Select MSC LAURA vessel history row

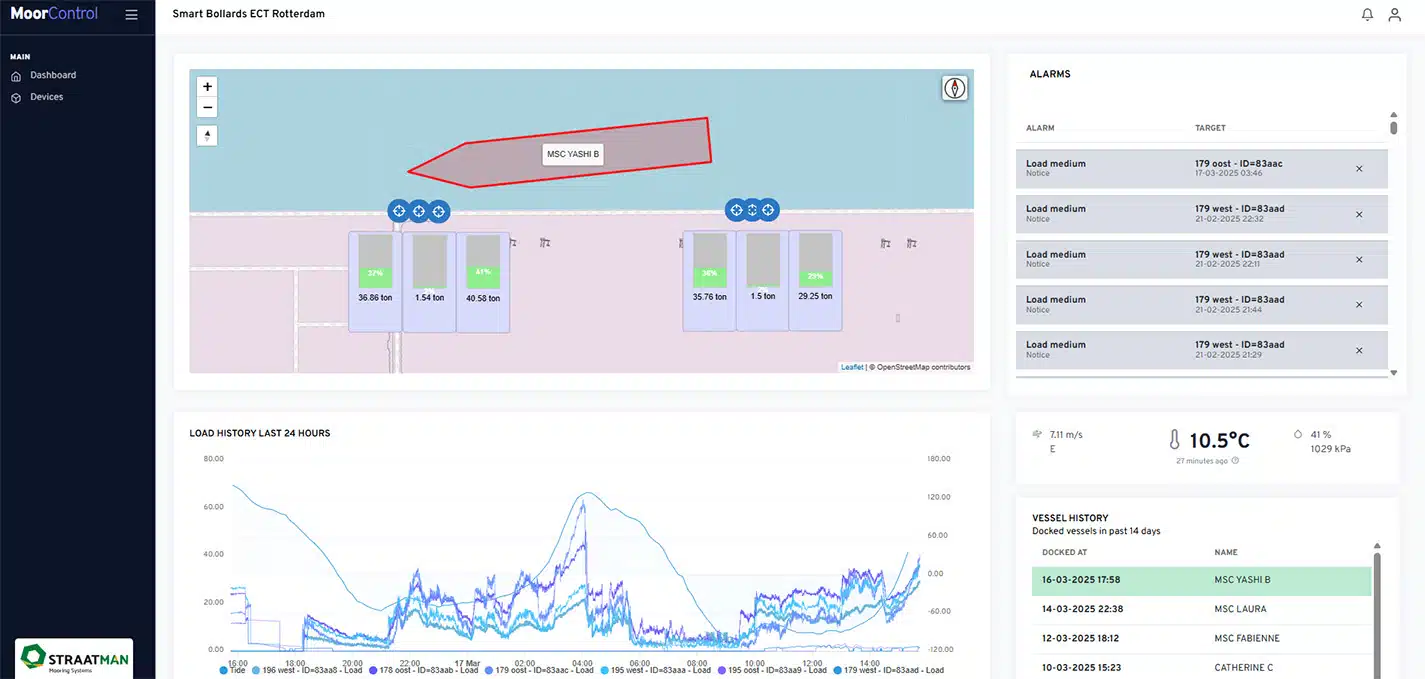1201,609
